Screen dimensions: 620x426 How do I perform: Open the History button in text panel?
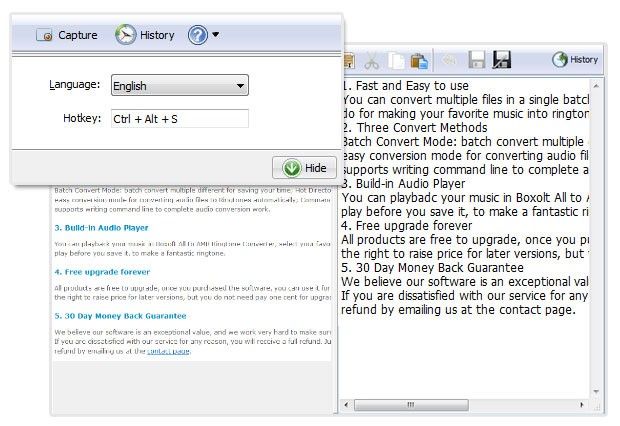click(576, 60)
